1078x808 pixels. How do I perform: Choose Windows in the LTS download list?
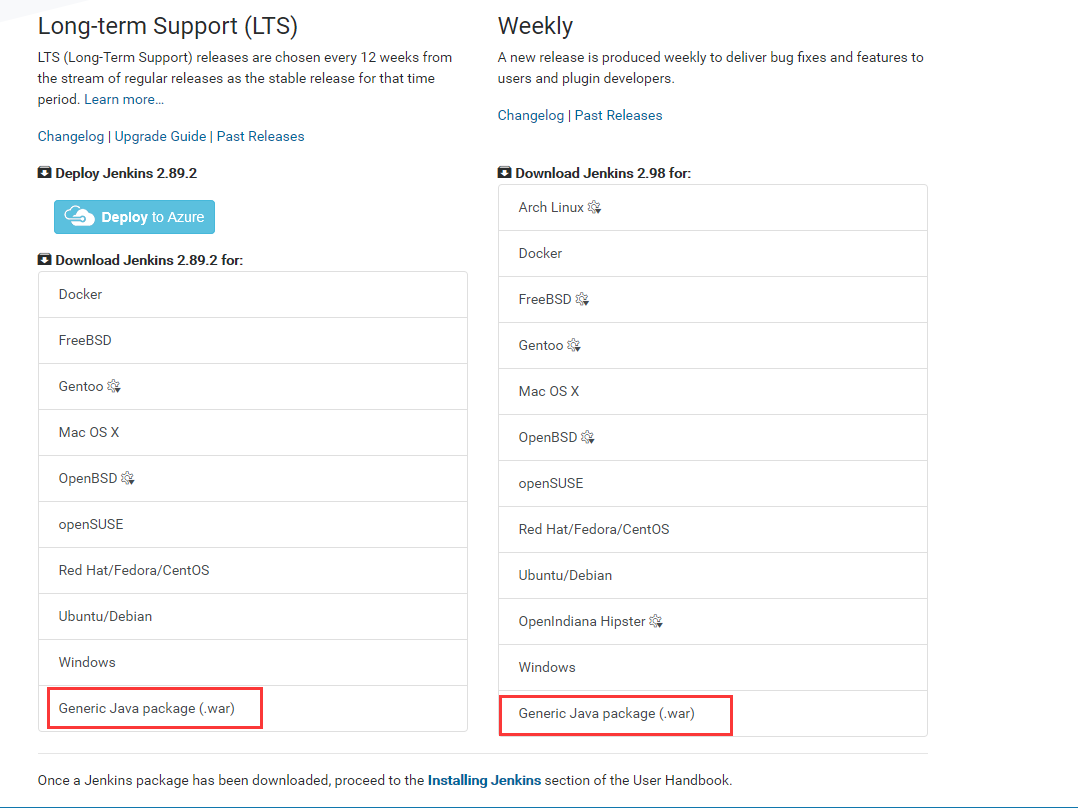(x=87, y=663)
